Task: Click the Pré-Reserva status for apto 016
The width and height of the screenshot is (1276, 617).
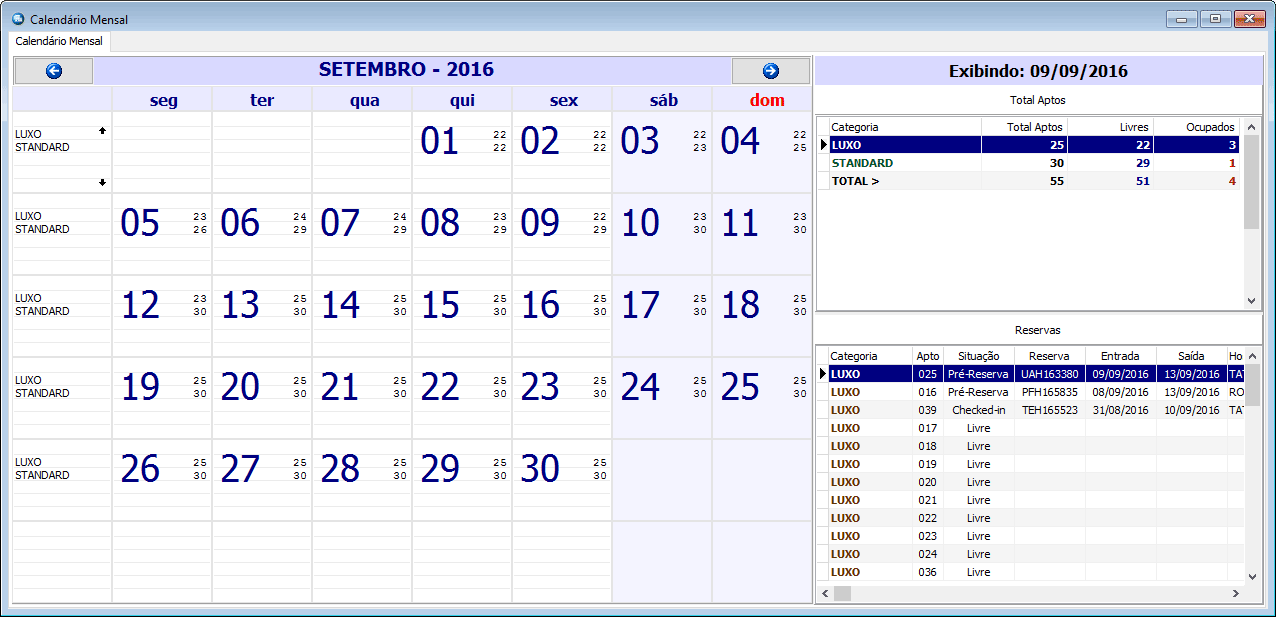Action: [x=979, y=392]
